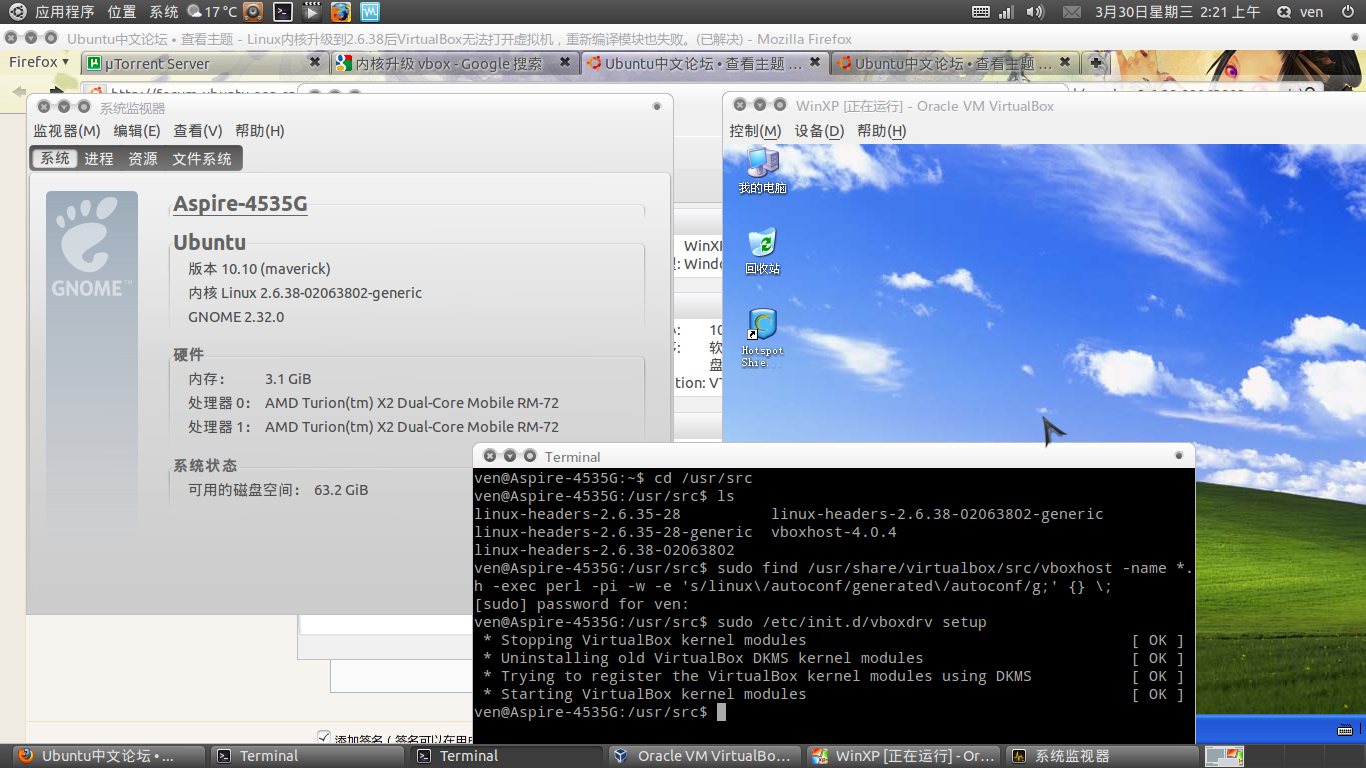
Task: Select the 内核升级 vbox Google 搜索 tab
Action: pos(455,63)
